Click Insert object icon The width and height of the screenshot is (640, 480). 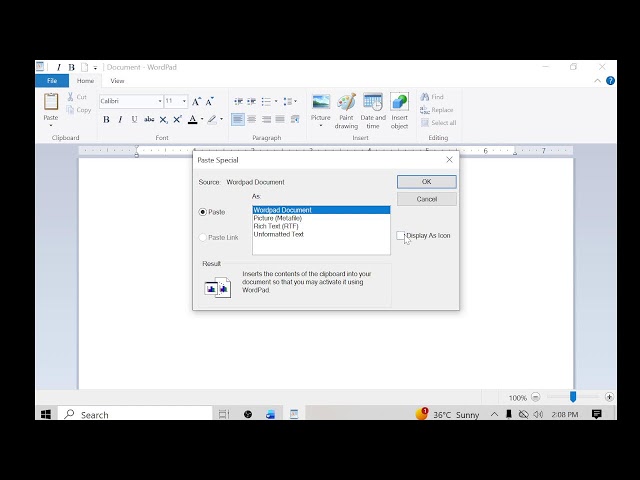click(x=399, y=102)
